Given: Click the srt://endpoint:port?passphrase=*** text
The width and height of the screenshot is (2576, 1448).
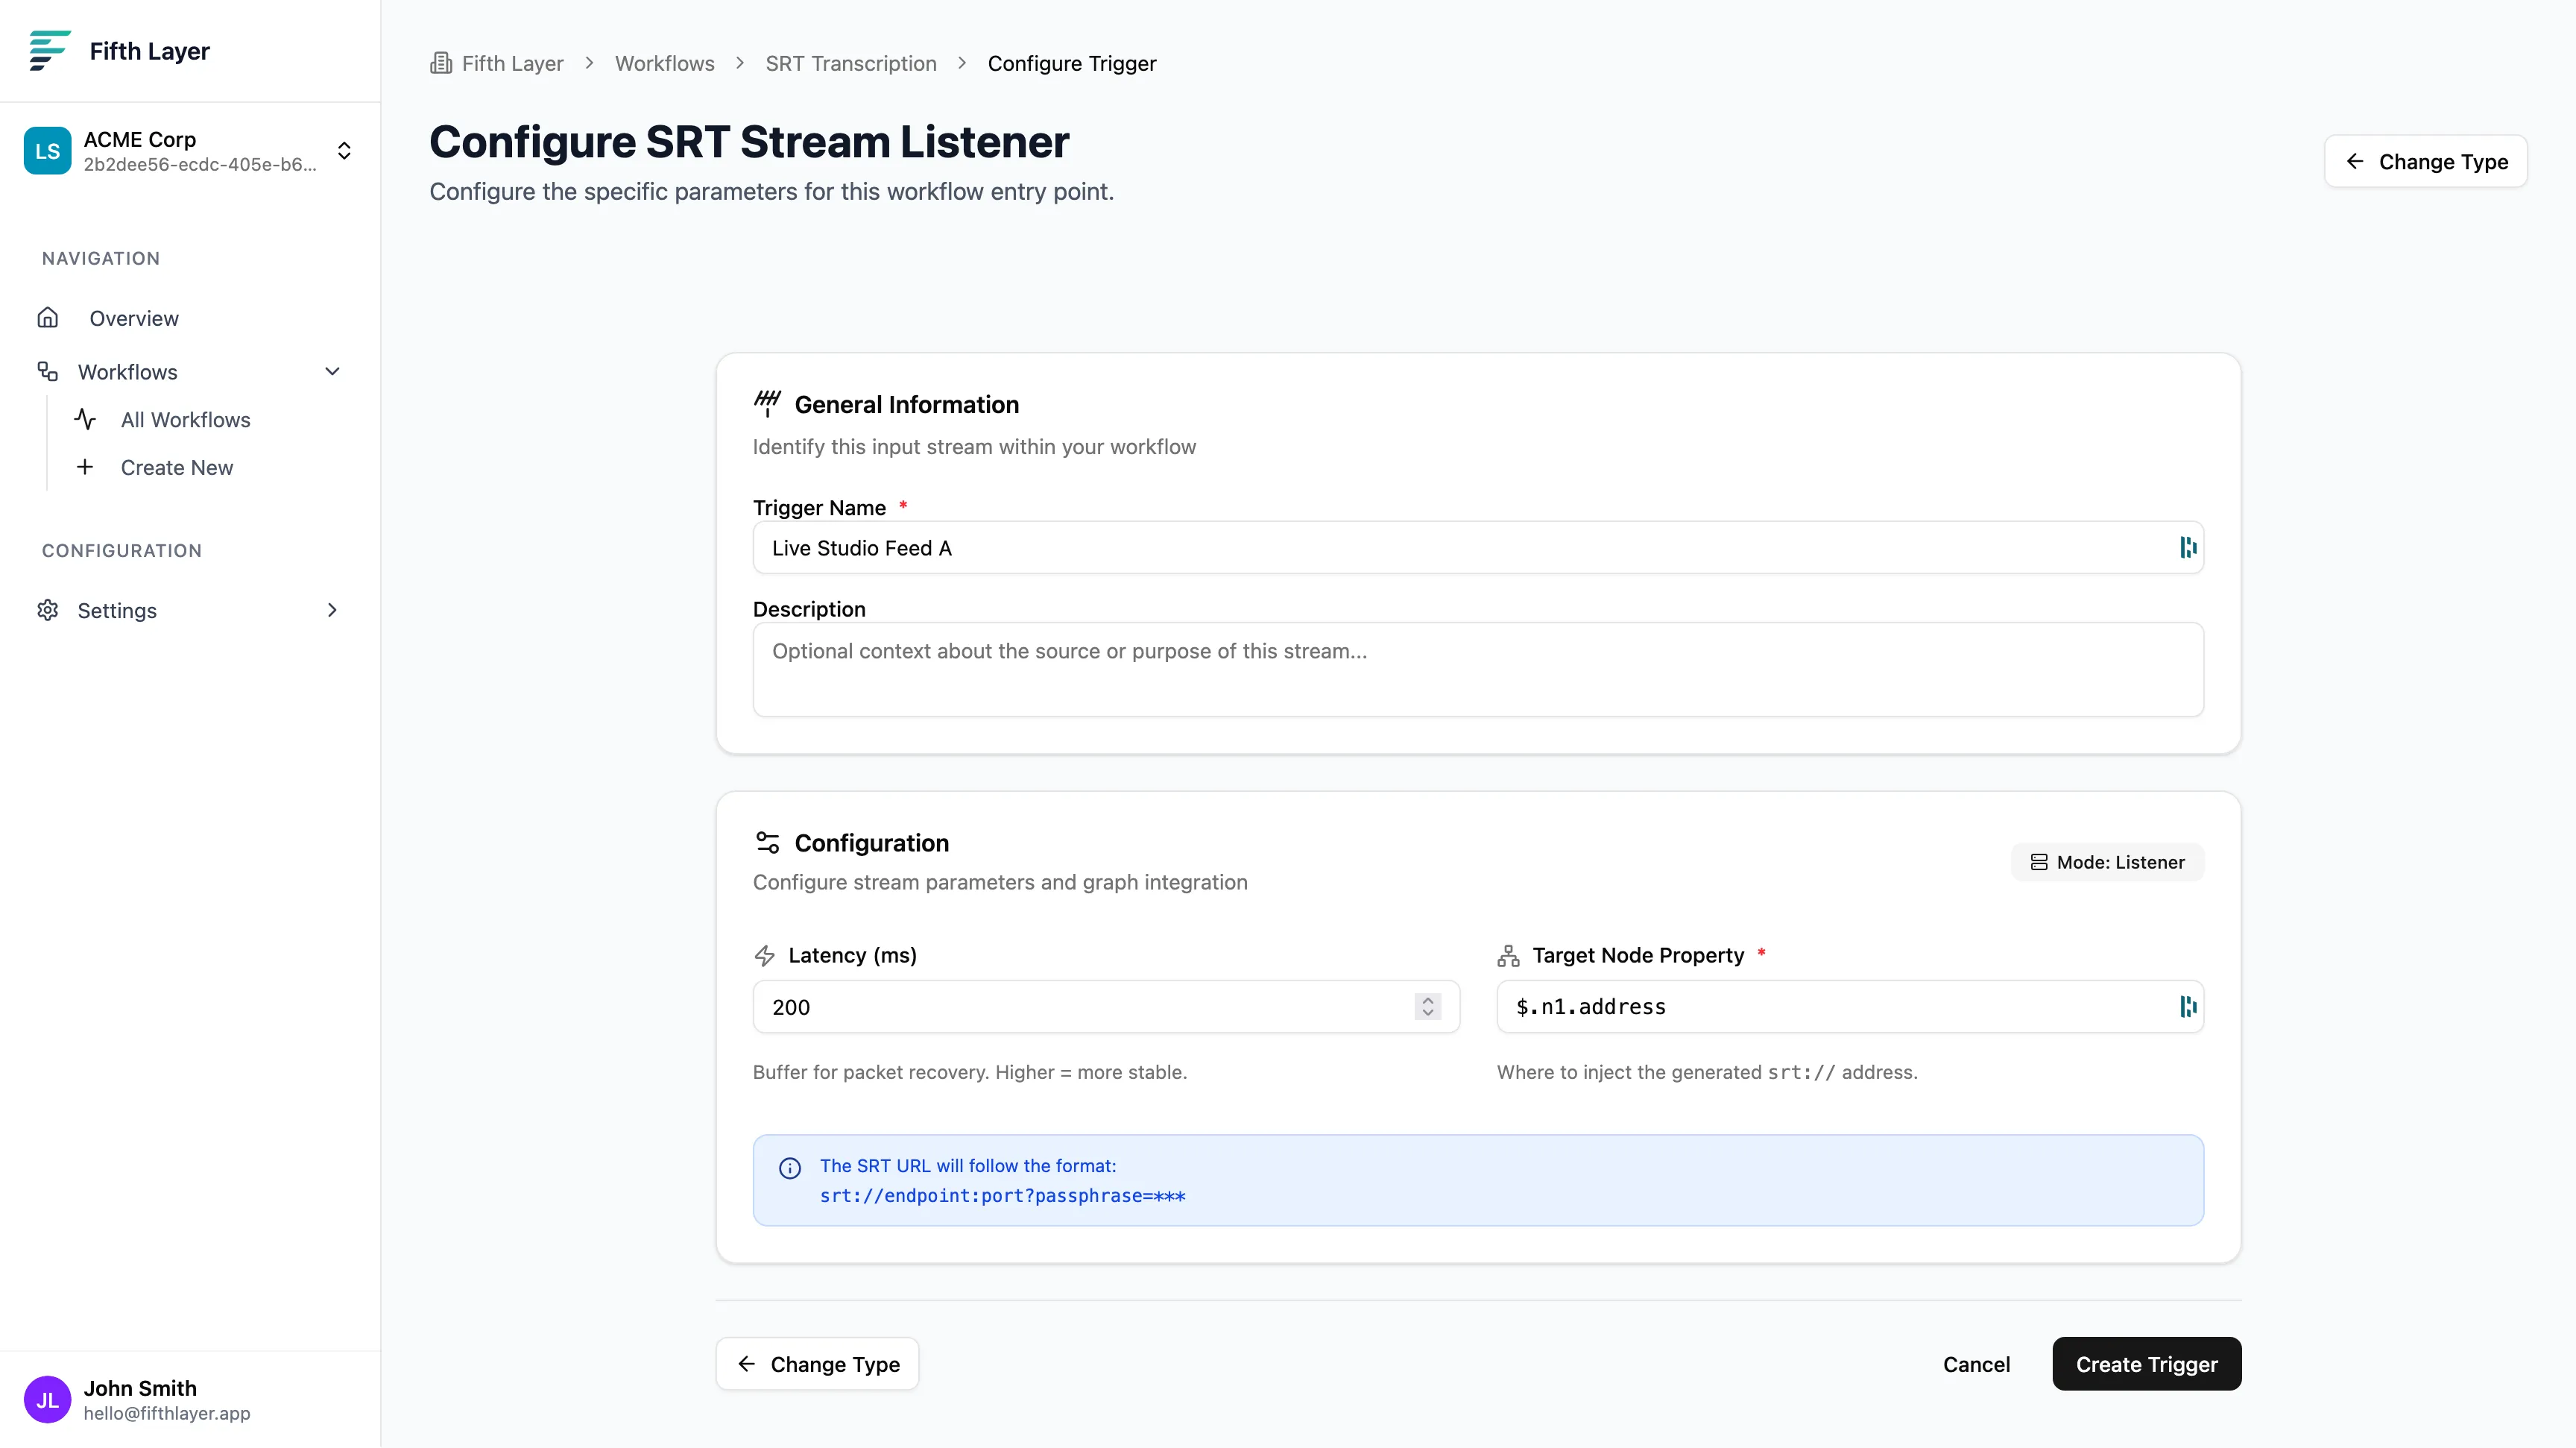Looking at the screenshot, I should pyautogui.click(x=1002, y=1196).
